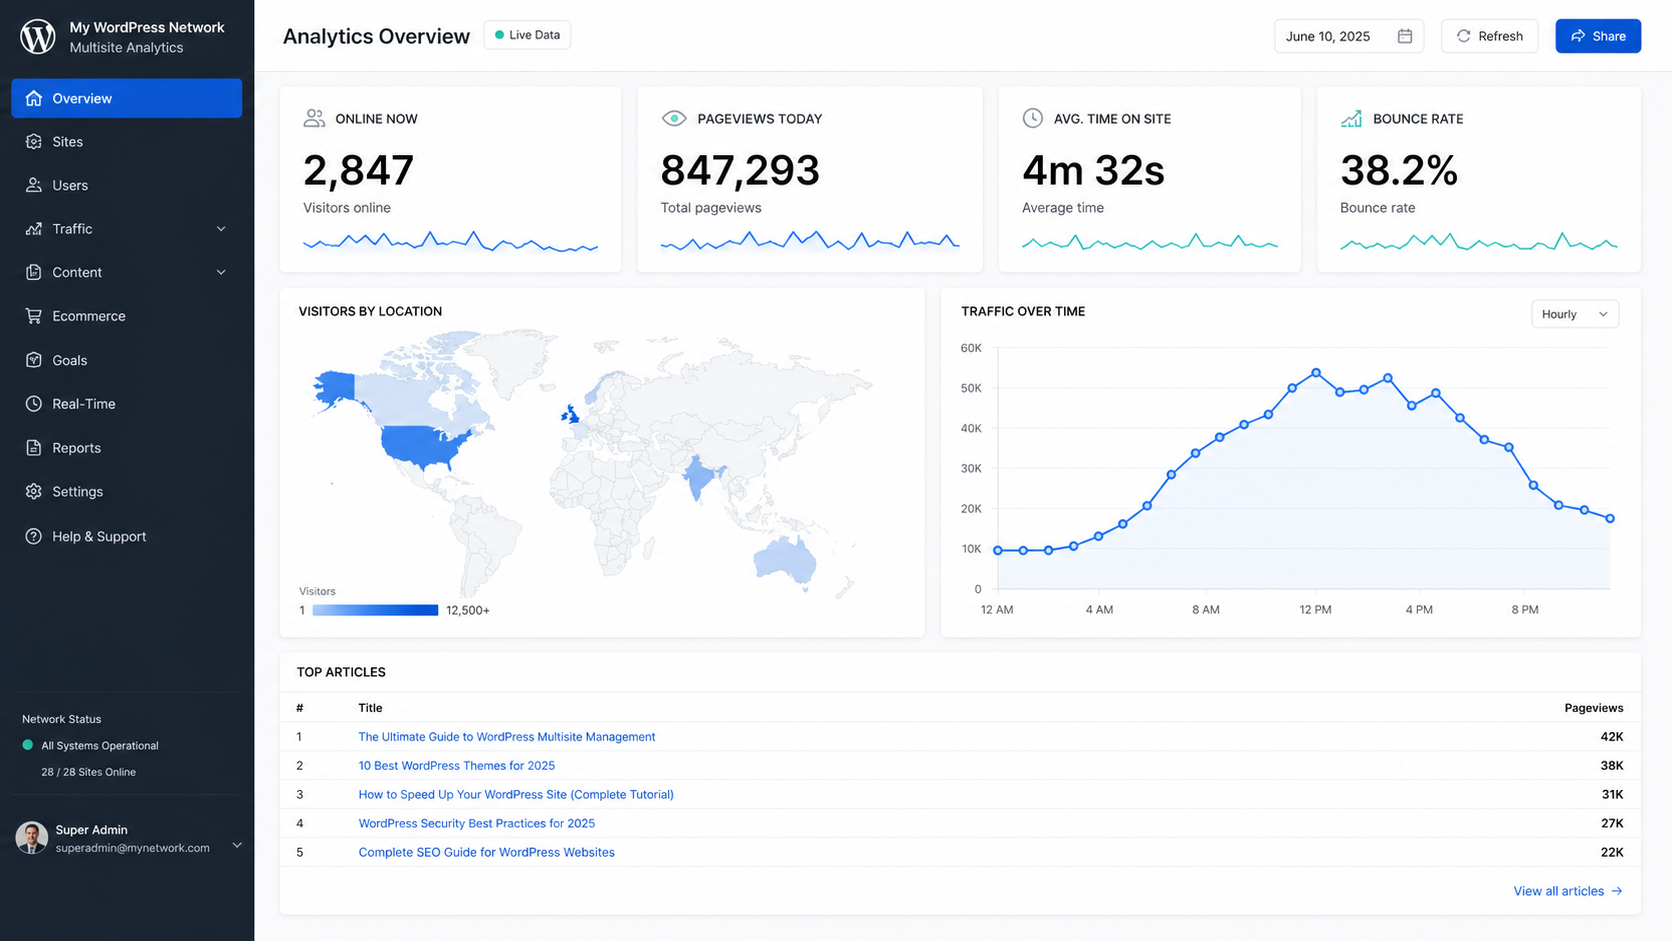Click the Pageviews Today eye icon
Image resolution: width=1672 pixels, height=941 pixels.
click(674, 118)
